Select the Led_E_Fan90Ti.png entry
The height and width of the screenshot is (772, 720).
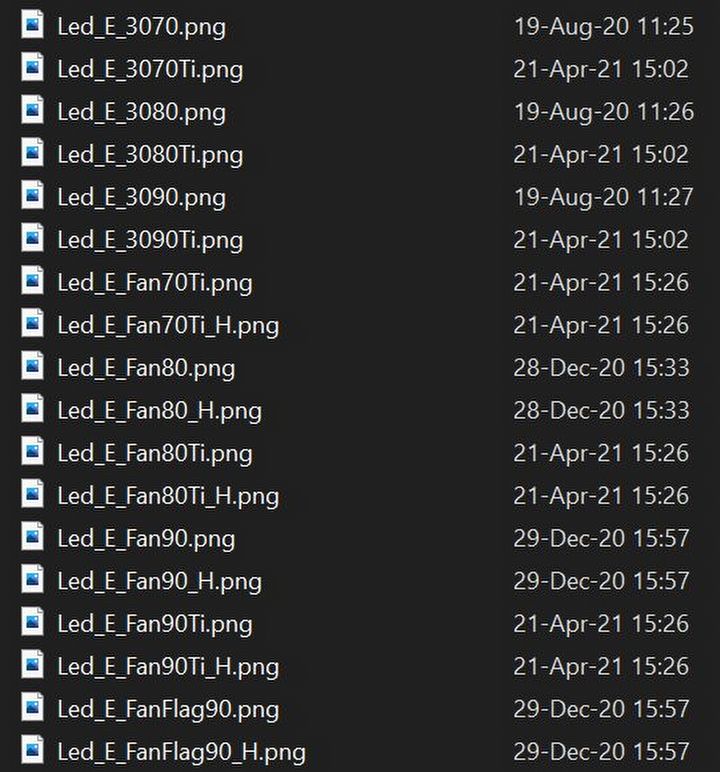click(155, 625)
